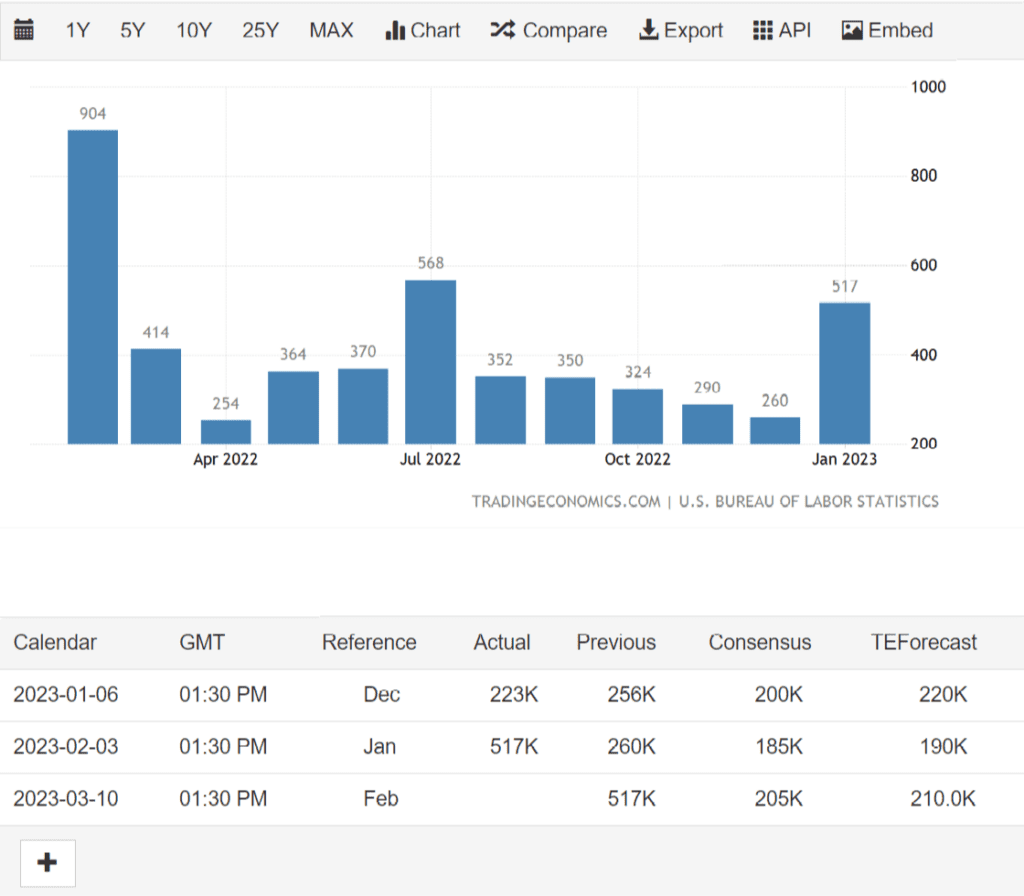Click the Embed button
Image resolution: width=1024 pixels, height=896 pixels.
(x=887, y=30)
